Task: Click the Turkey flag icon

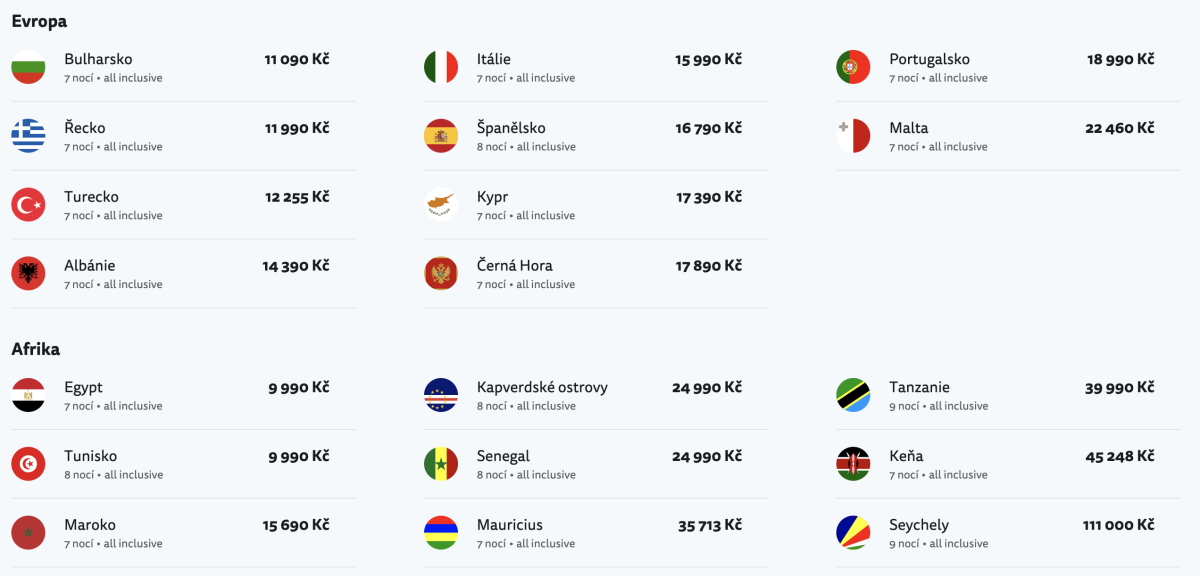Action: point(28,205)
